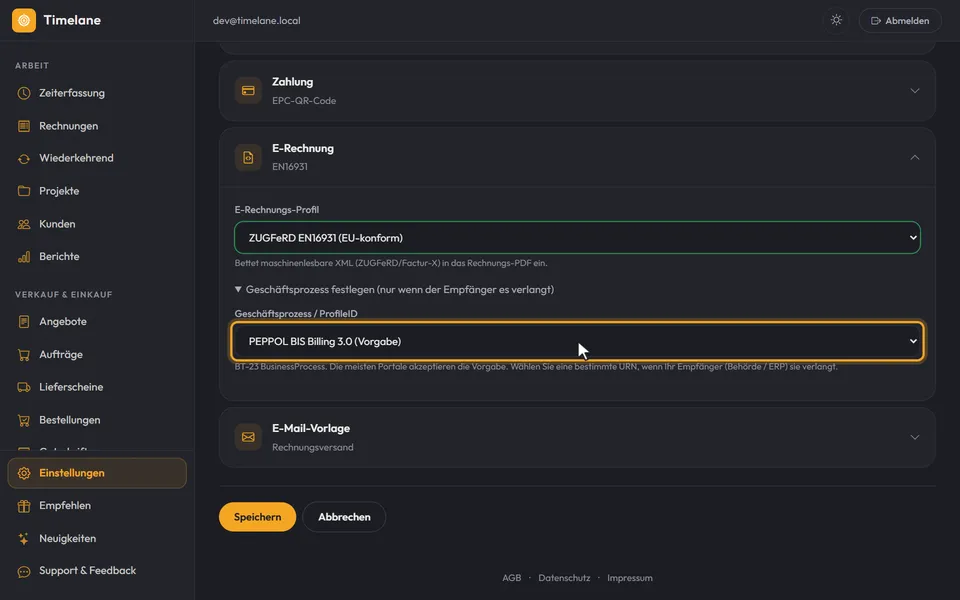The image size is (960, 600).
Task: Click the Neuigkeiten sparkle icon
Action: pos(24,539)
